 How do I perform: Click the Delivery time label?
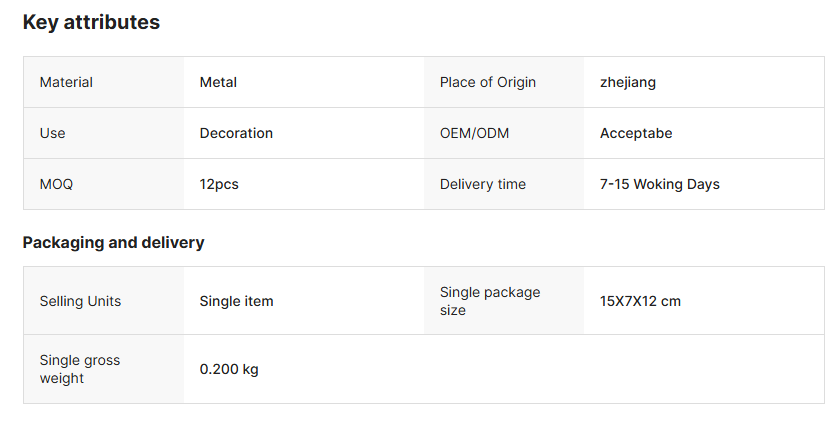coord(482,184)
